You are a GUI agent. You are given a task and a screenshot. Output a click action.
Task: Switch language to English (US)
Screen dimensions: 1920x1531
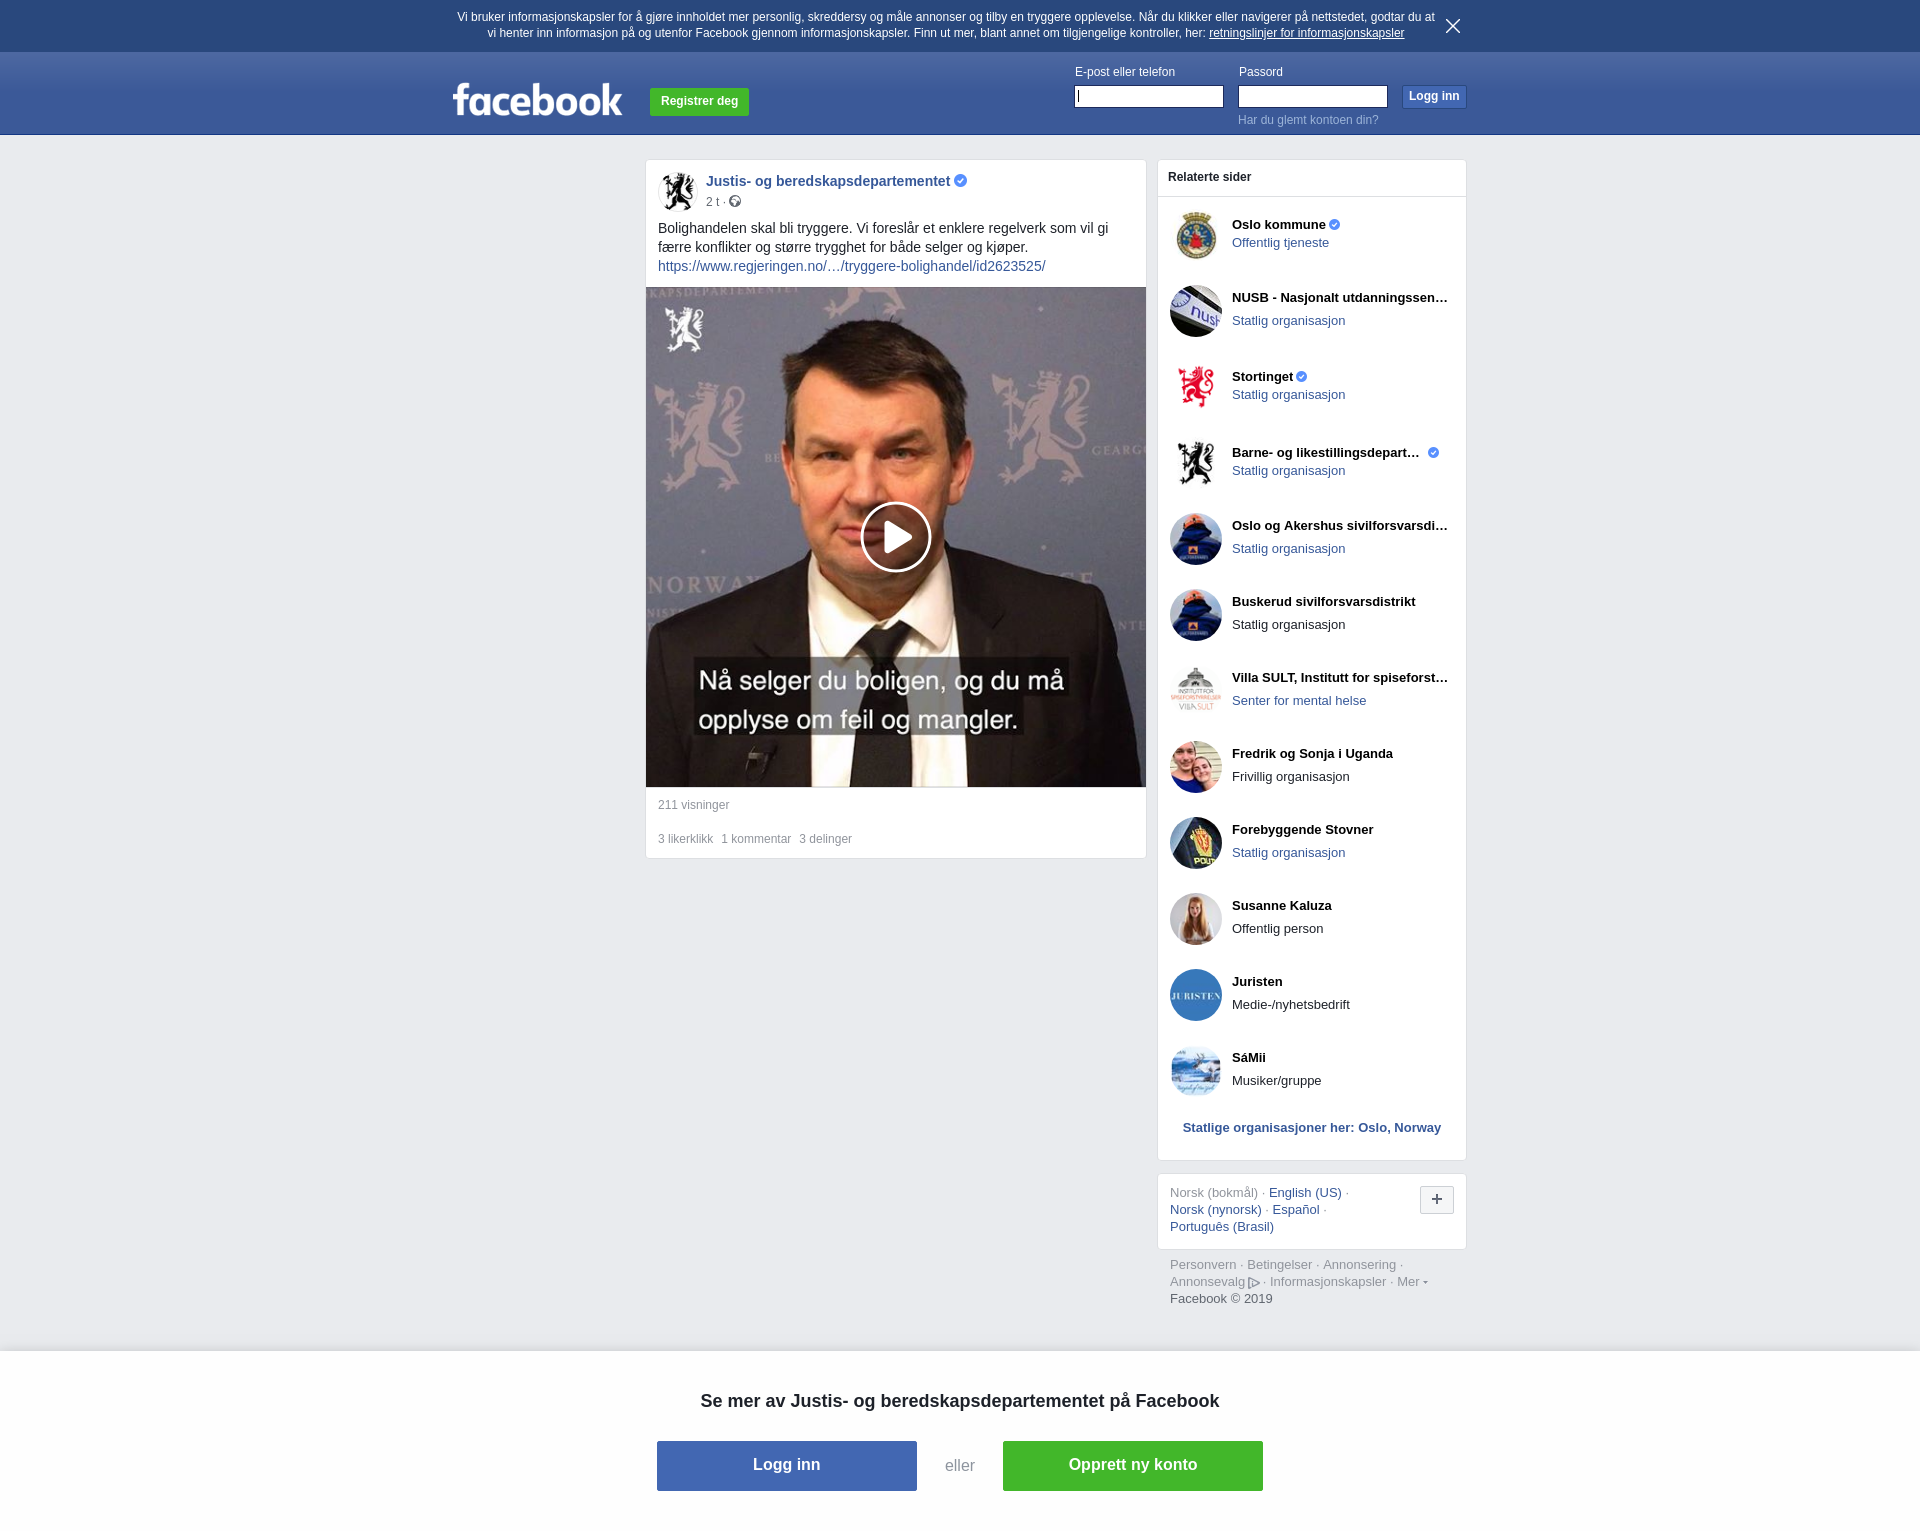tap(1305, 1193)
